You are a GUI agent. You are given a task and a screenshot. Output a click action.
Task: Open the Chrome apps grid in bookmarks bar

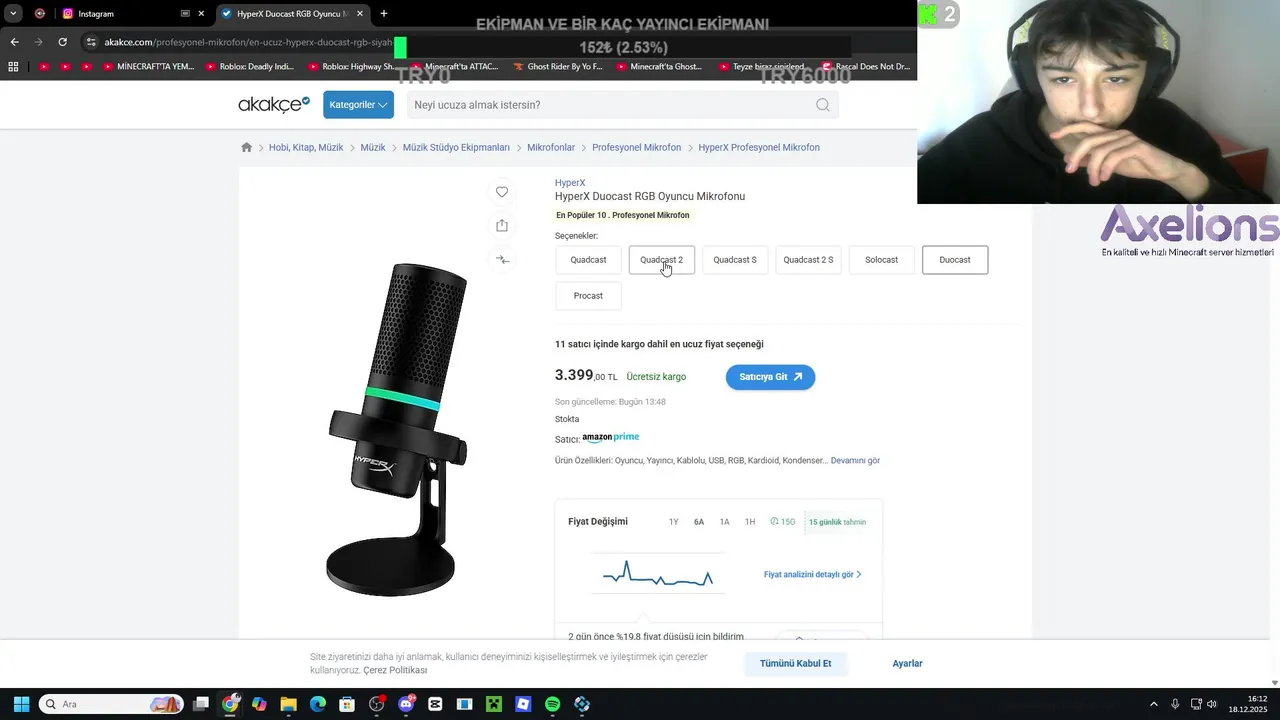pos(13,67)
